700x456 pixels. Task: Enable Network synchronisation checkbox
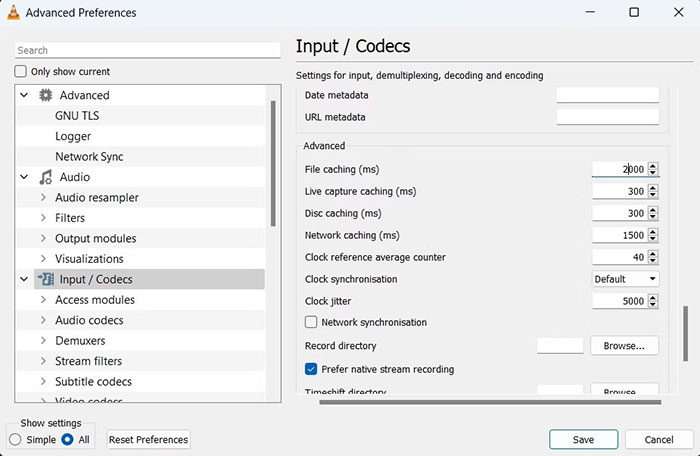click(x=311, y=323)
